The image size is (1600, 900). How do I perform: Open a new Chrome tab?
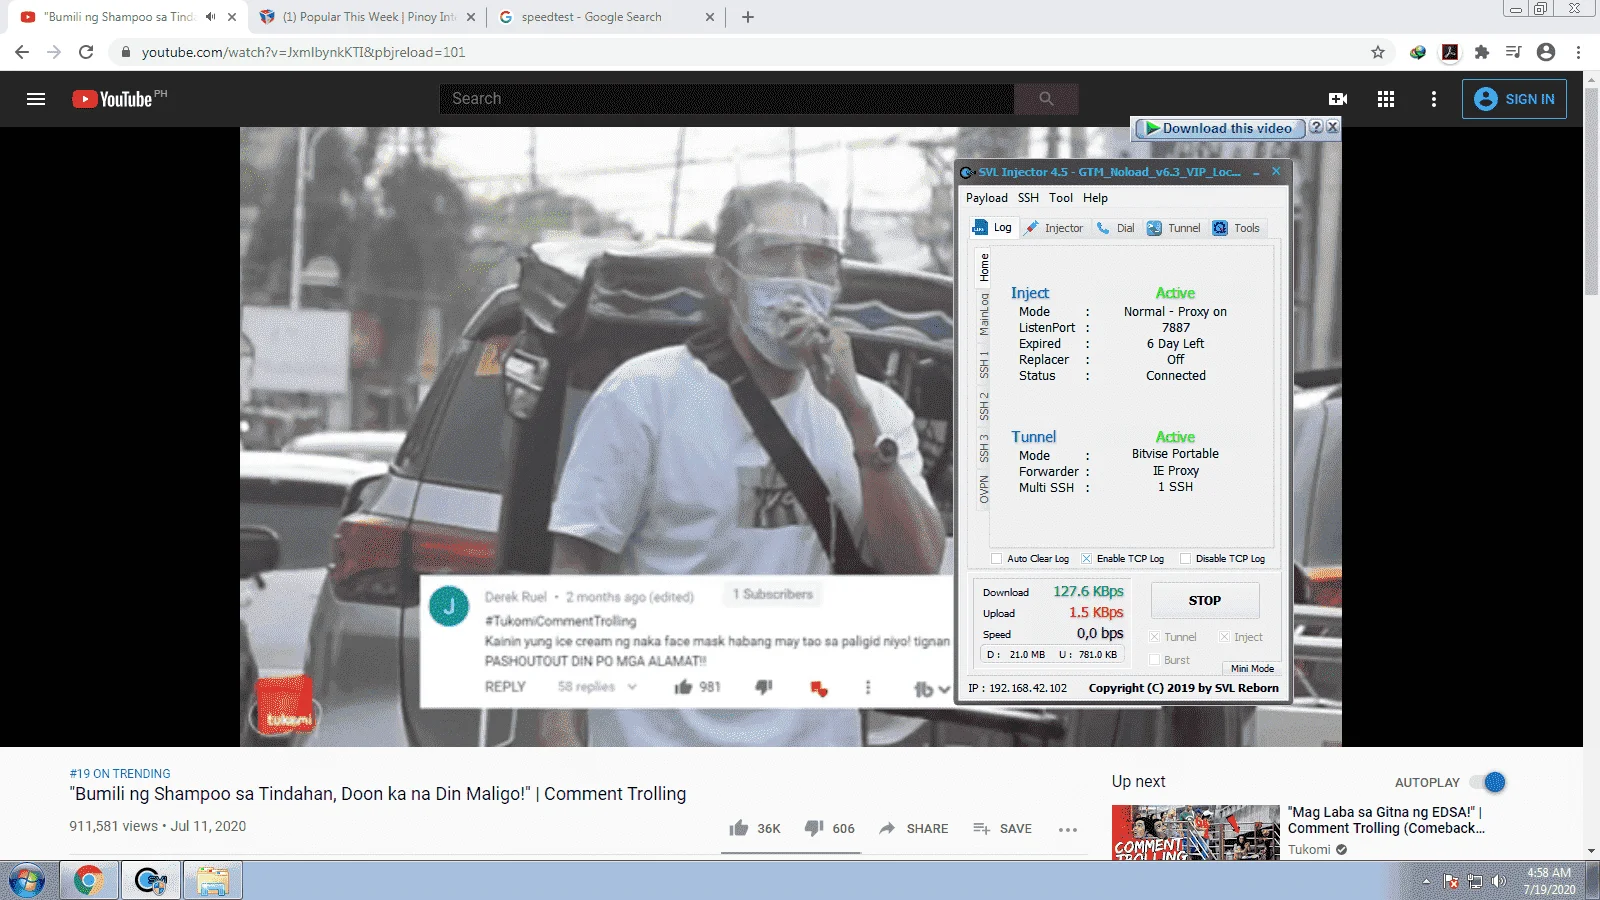(748, 17)
